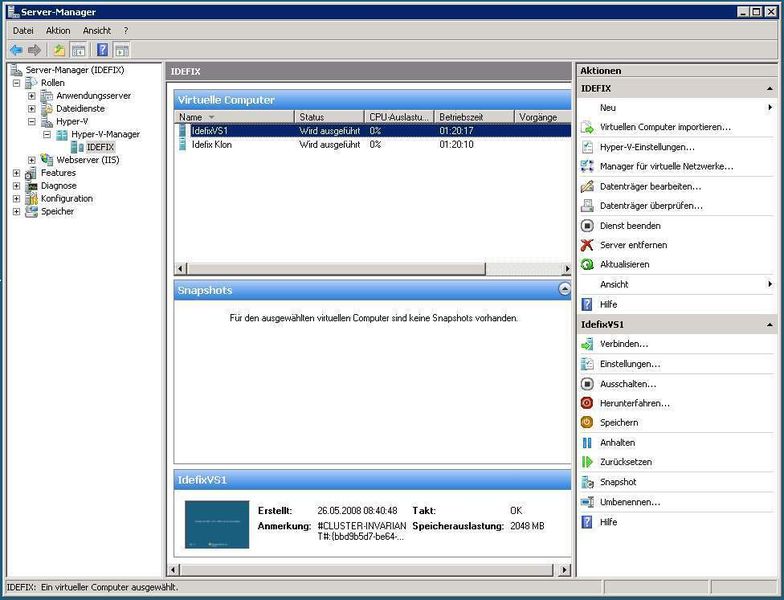Click the forward arrow toolbar icon
Viewport: 784px width, 600px height.
(x=34, y=50)
